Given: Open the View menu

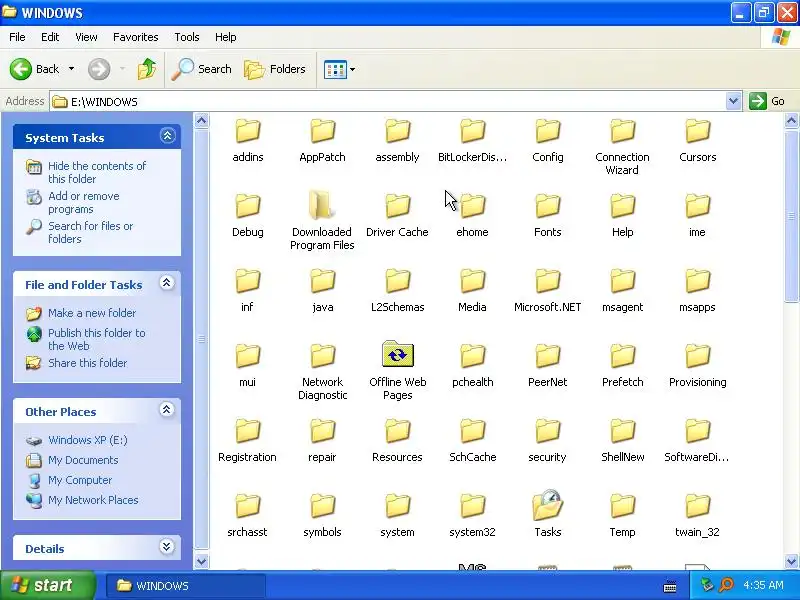Looking at the screenshot, I should click(86, 37).
